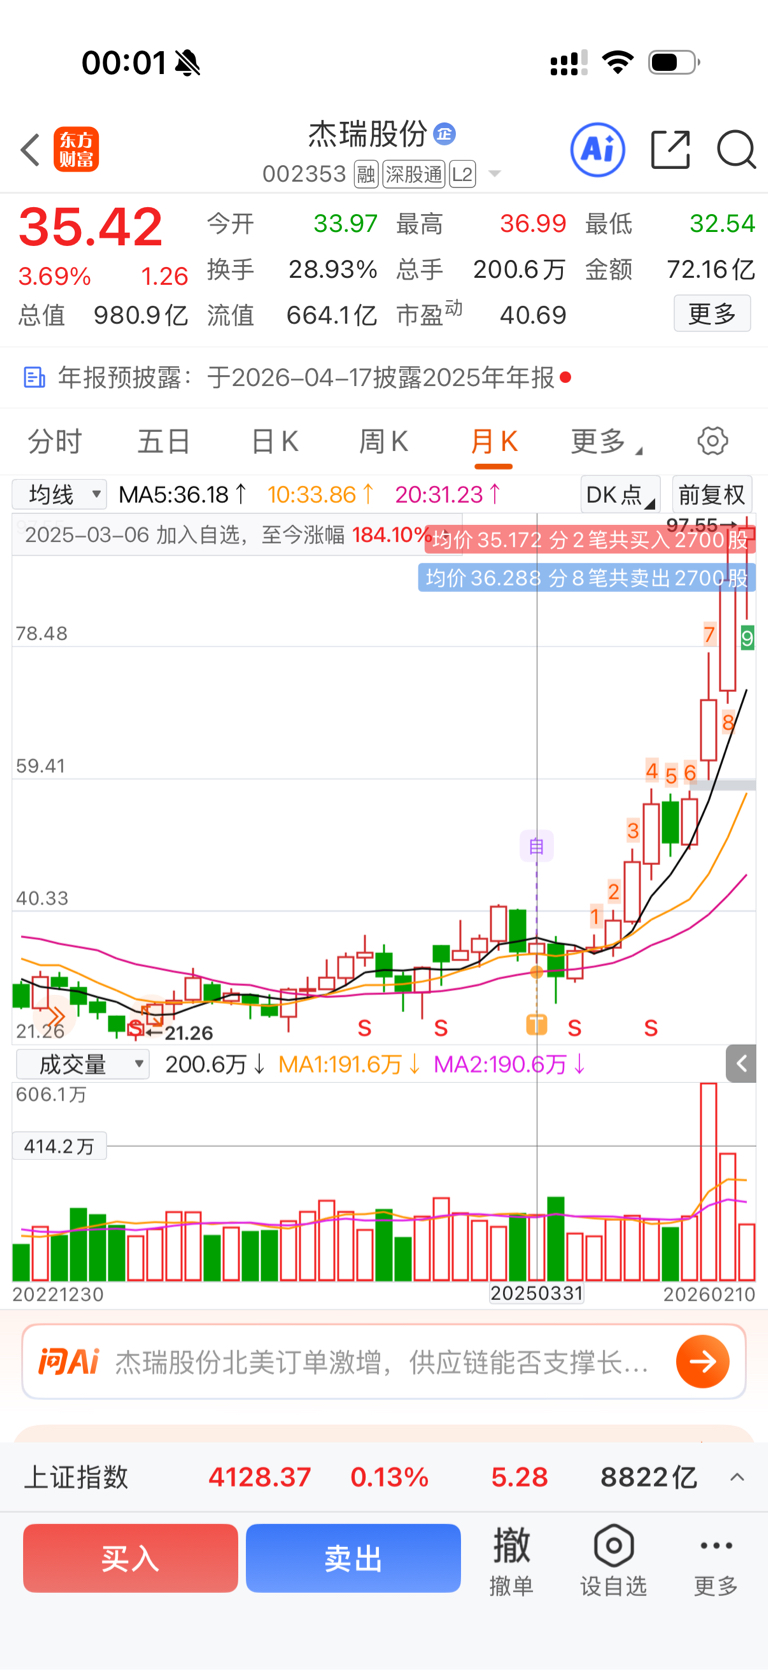Open chart settings gear icon
Screen dimensions: 768x1670
[712, 441]
